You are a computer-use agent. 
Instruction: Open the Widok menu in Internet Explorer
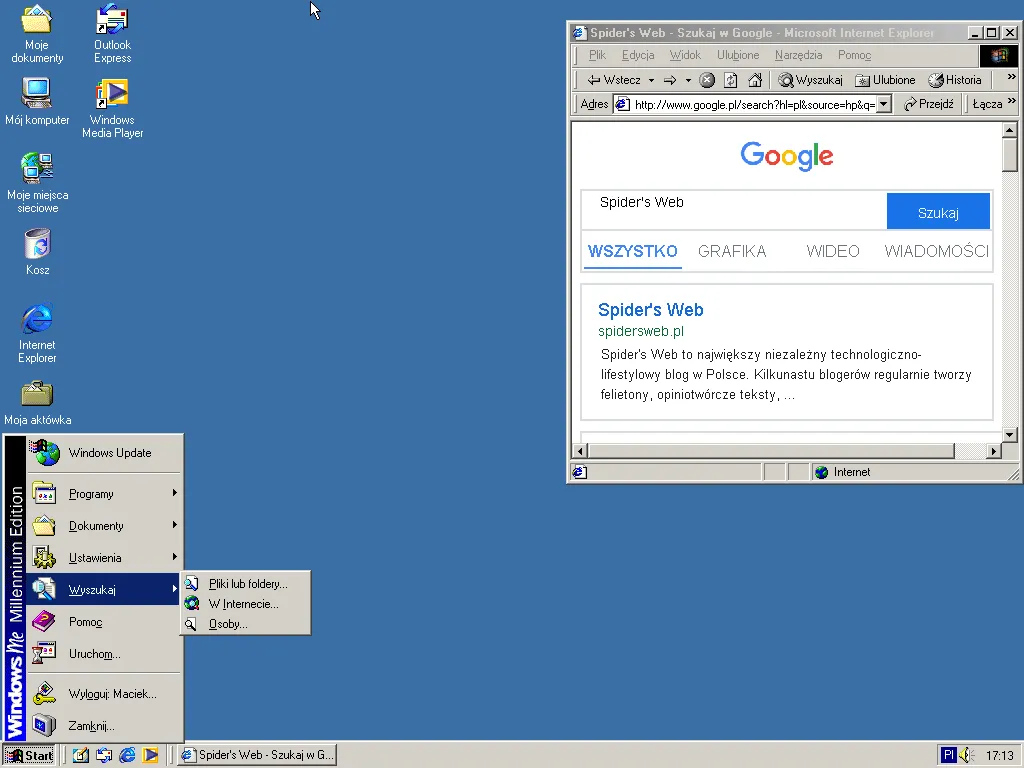685,56
